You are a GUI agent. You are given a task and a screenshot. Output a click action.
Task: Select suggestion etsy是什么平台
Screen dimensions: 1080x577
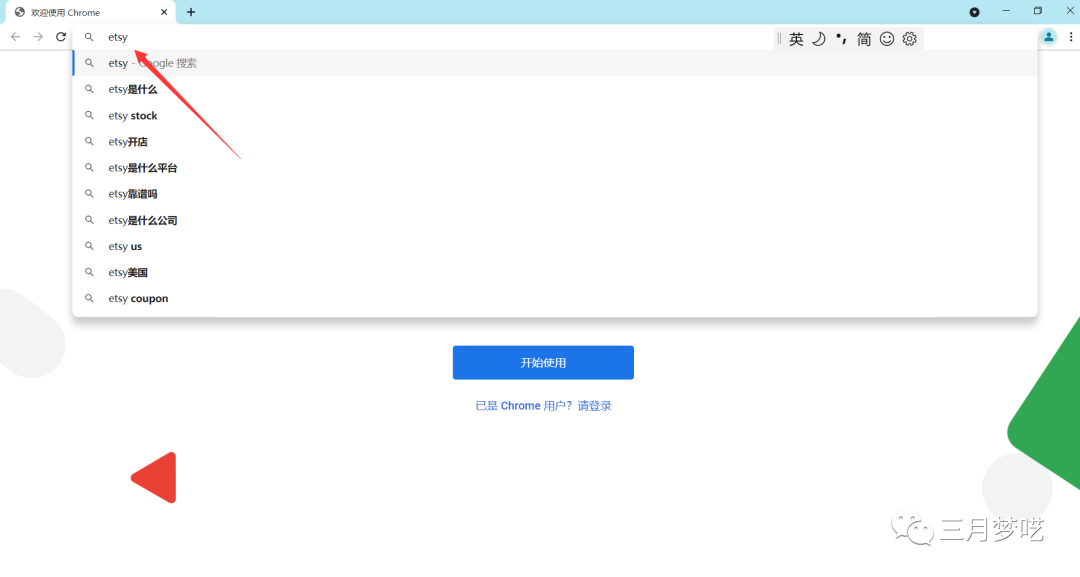point(555,168)
